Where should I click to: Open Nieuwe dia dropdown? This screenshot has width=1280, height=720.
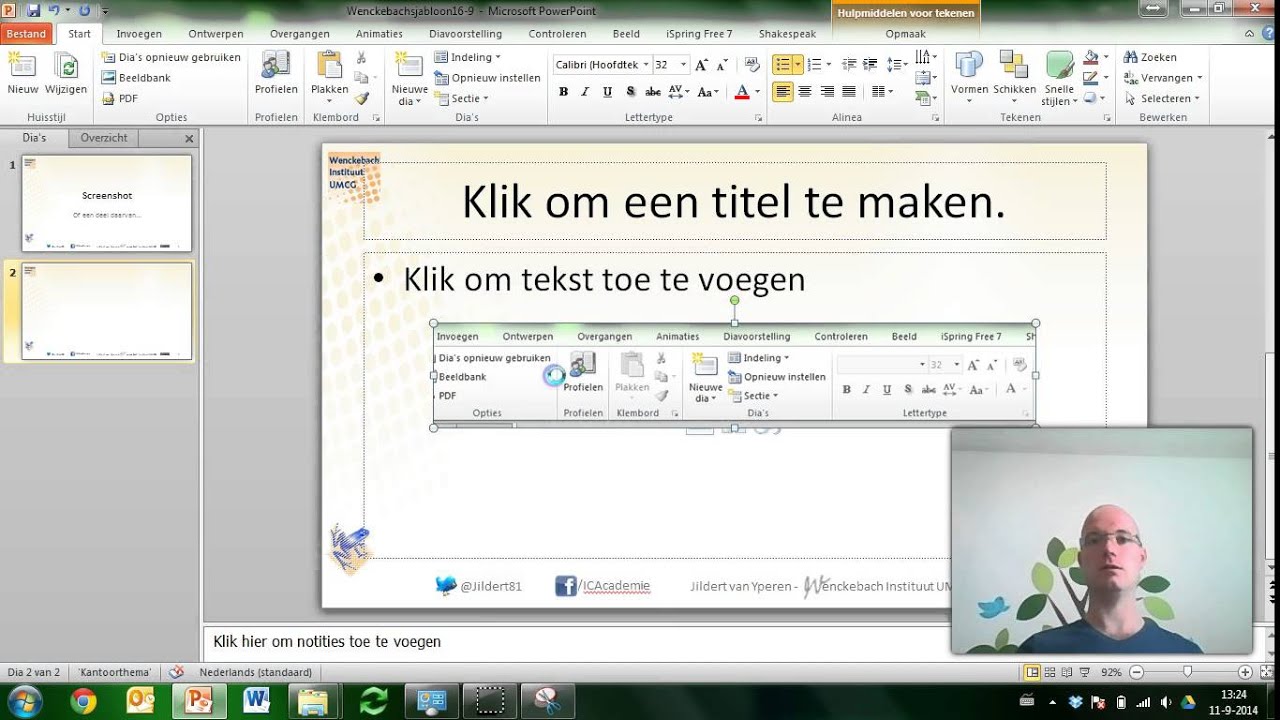pos(409,96)
